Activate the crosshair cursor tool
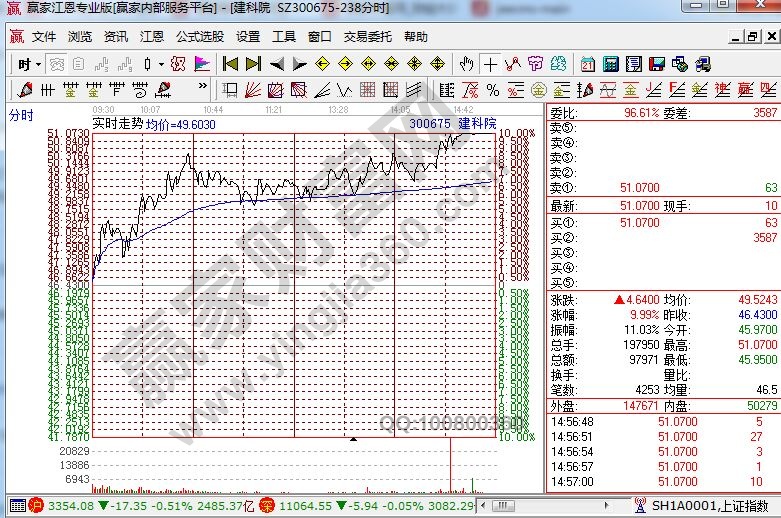781x518 pixels. (x=491, y=64)
